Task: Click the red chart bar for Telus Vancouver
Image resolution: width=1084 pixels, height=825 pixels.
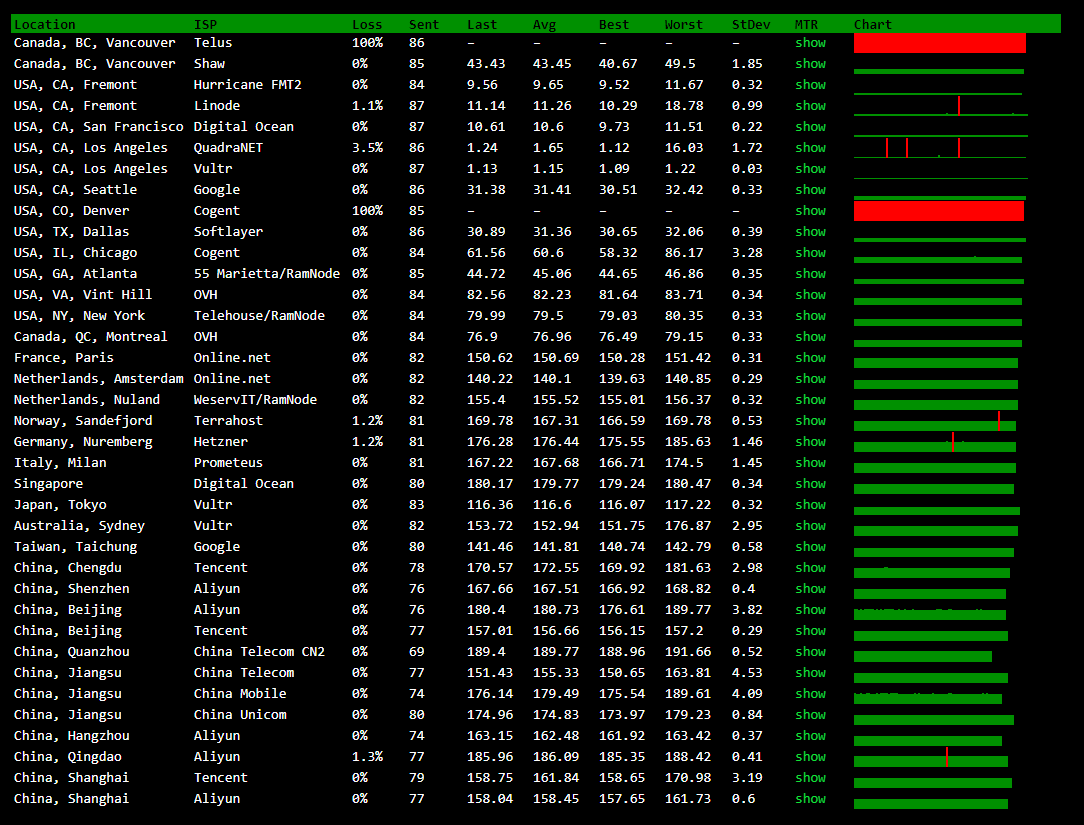Action: (940, 43)
